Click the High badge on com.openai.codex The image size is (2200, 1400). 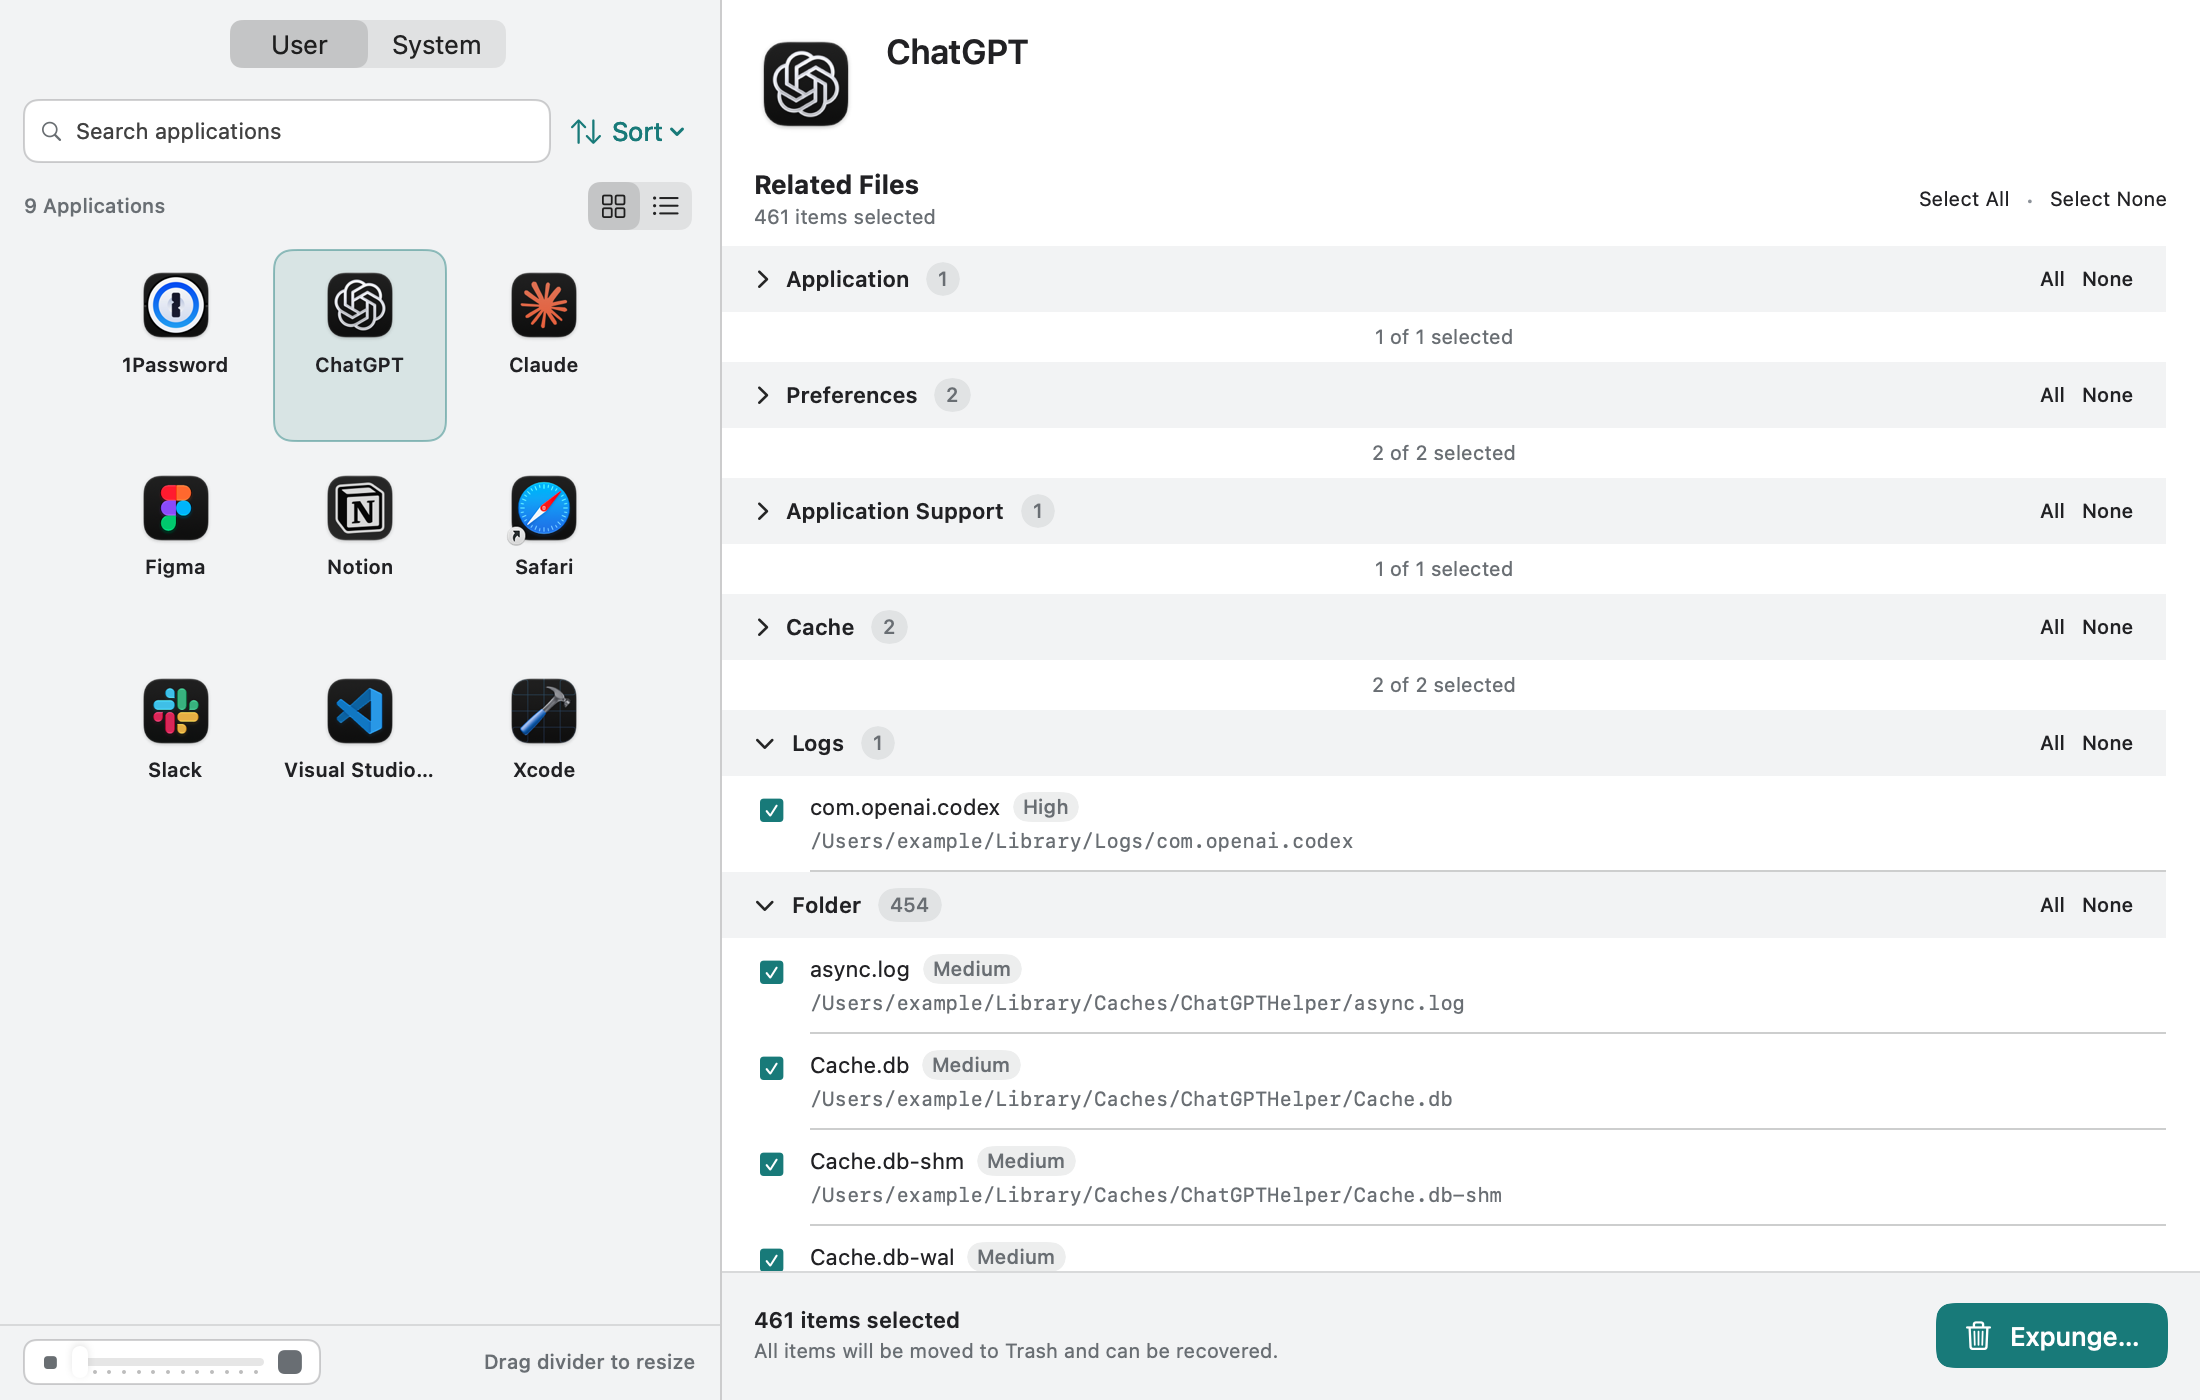click(x=1045, y=807)
